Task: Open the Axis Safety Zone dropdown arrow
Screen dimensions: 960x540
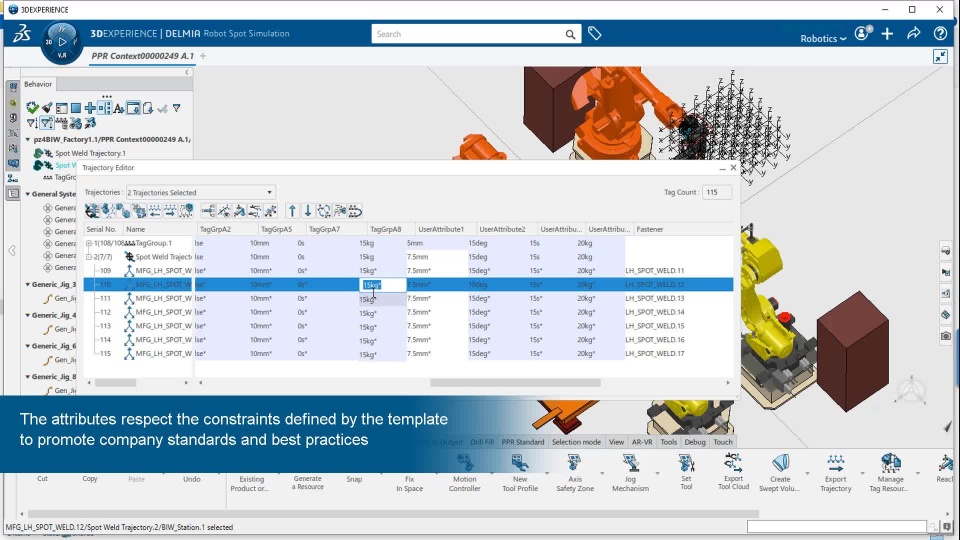Action: coord(602,473)
